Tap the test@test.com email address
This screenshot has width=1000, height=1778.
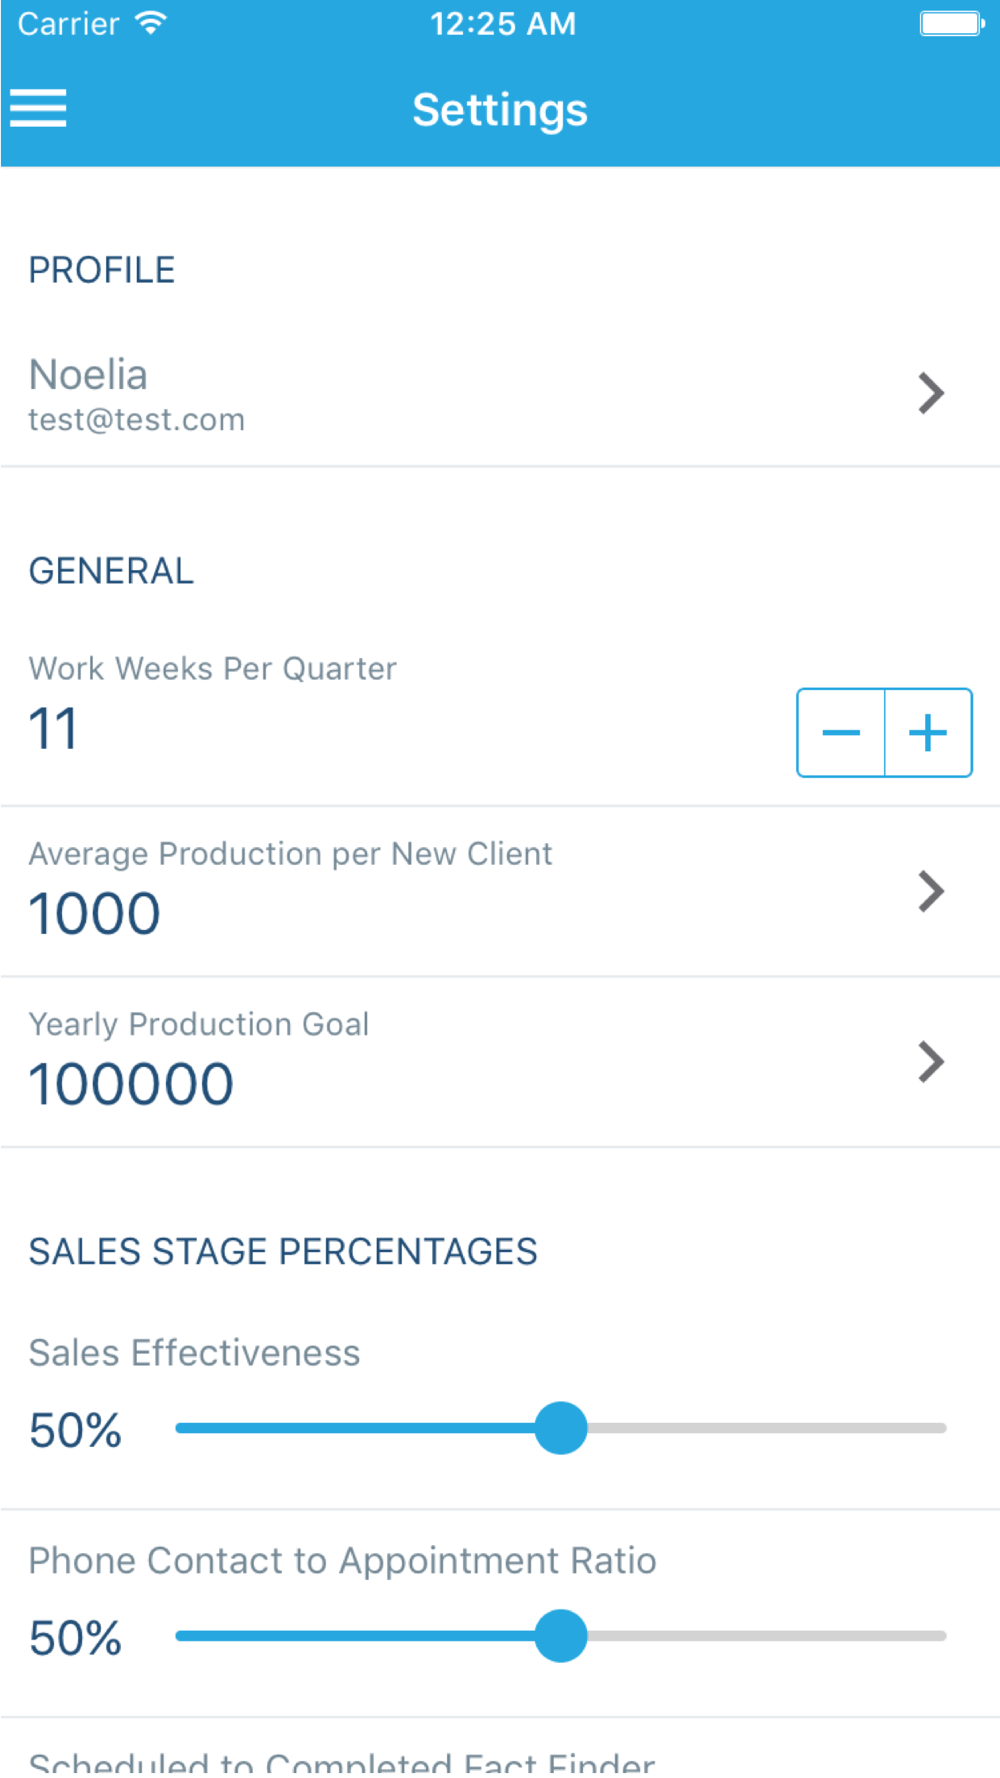click(137, 420)
